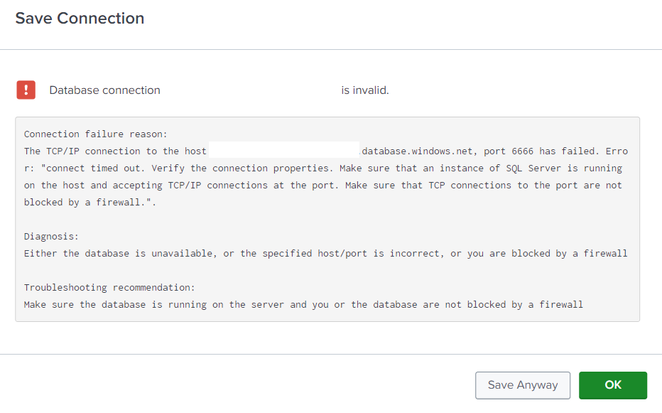This screenshot has width=662, height=413.
Task: Click the redacted host name area
Action: coord(284,150)
